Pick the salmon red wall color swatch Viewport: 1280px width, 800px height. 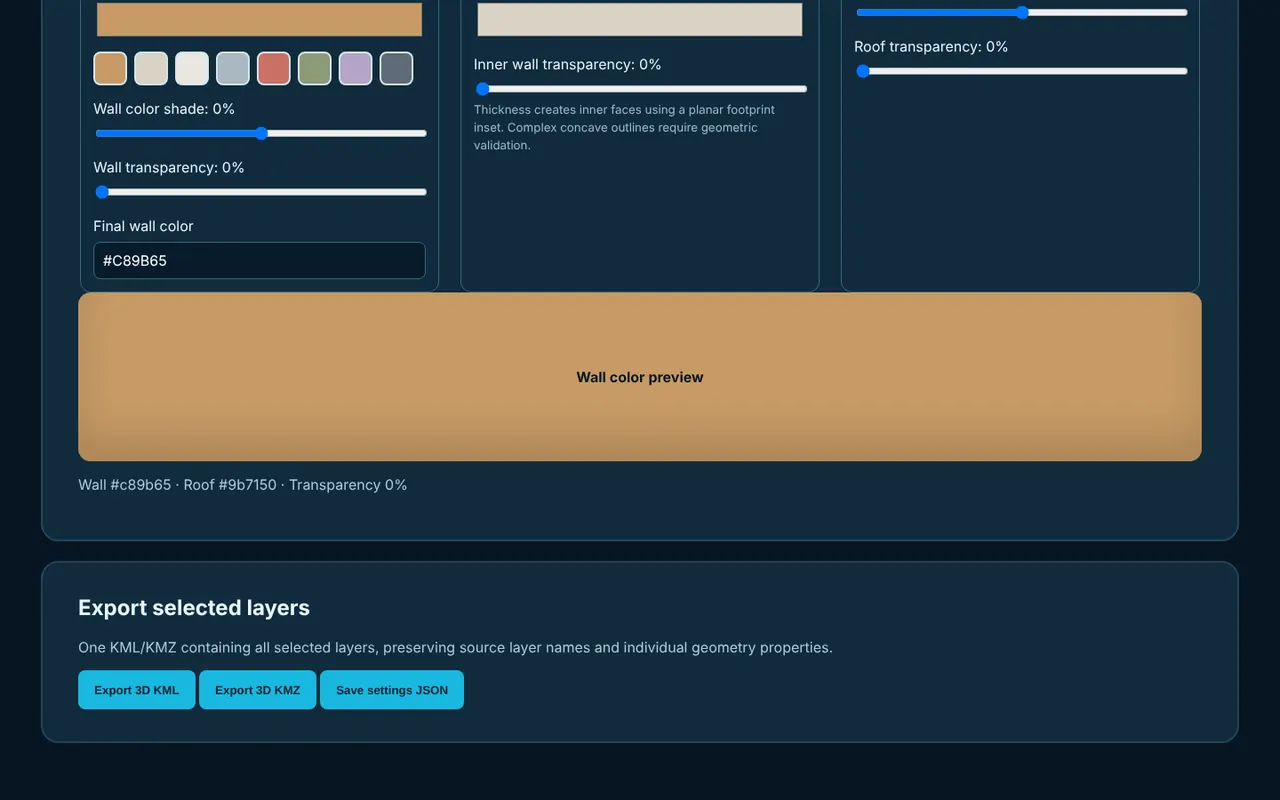coord(274,69)
